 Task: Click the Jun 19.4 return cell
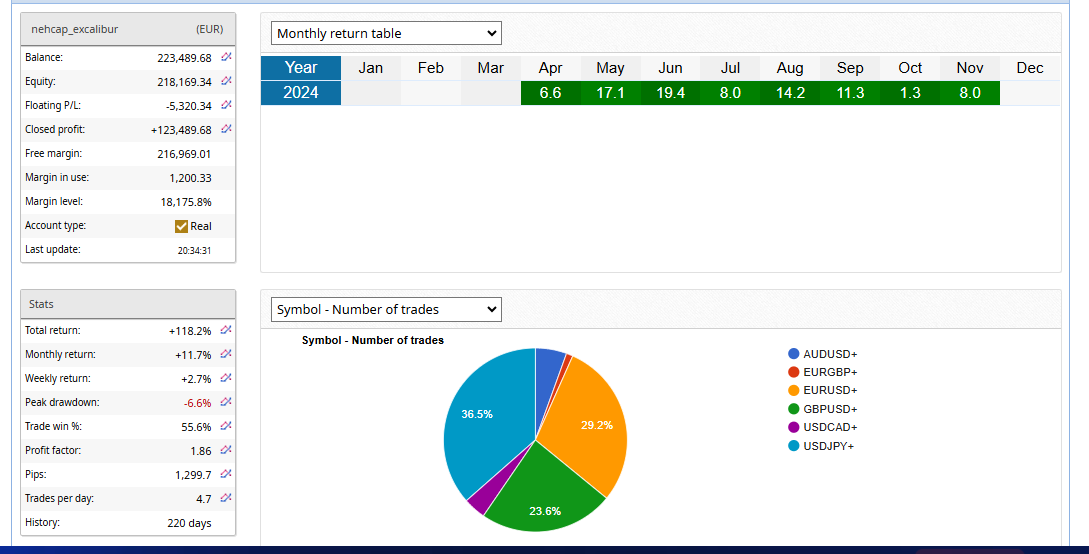670,93
